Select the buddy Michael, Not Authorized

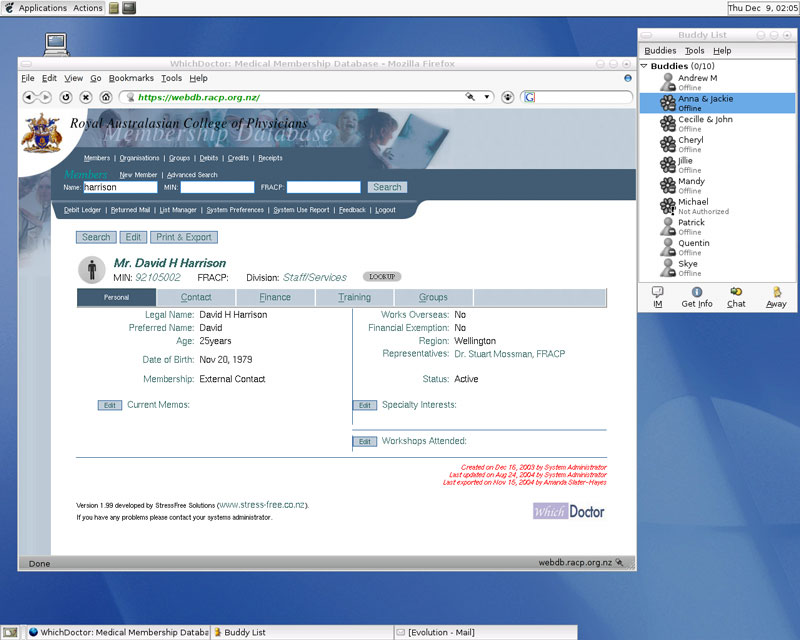tap(717, 206)
